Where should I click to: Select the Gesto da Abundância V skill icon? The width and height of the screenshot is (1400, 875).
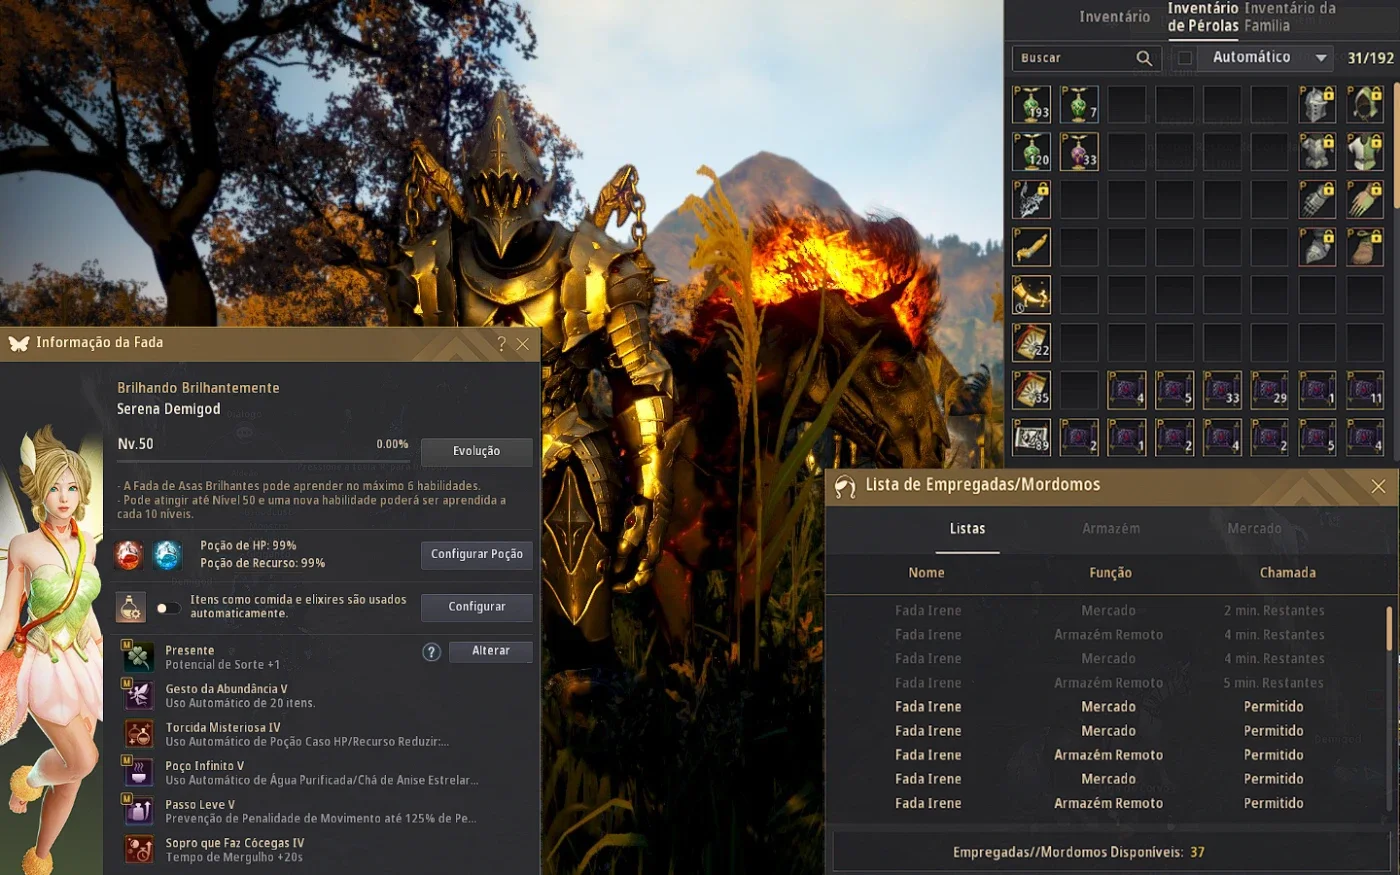point(138,695)
